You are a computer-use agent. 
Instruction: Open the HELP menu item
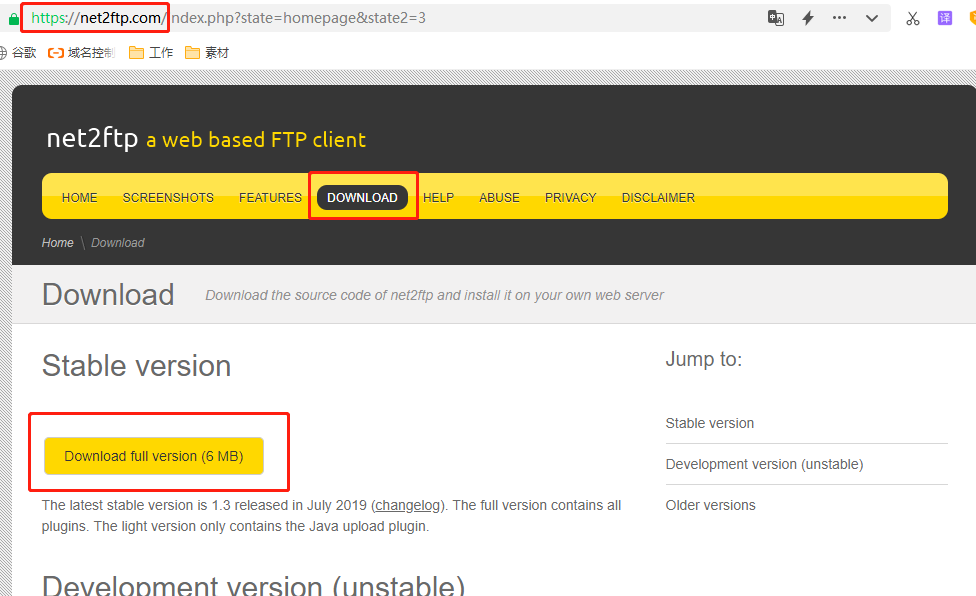(438, 198)
